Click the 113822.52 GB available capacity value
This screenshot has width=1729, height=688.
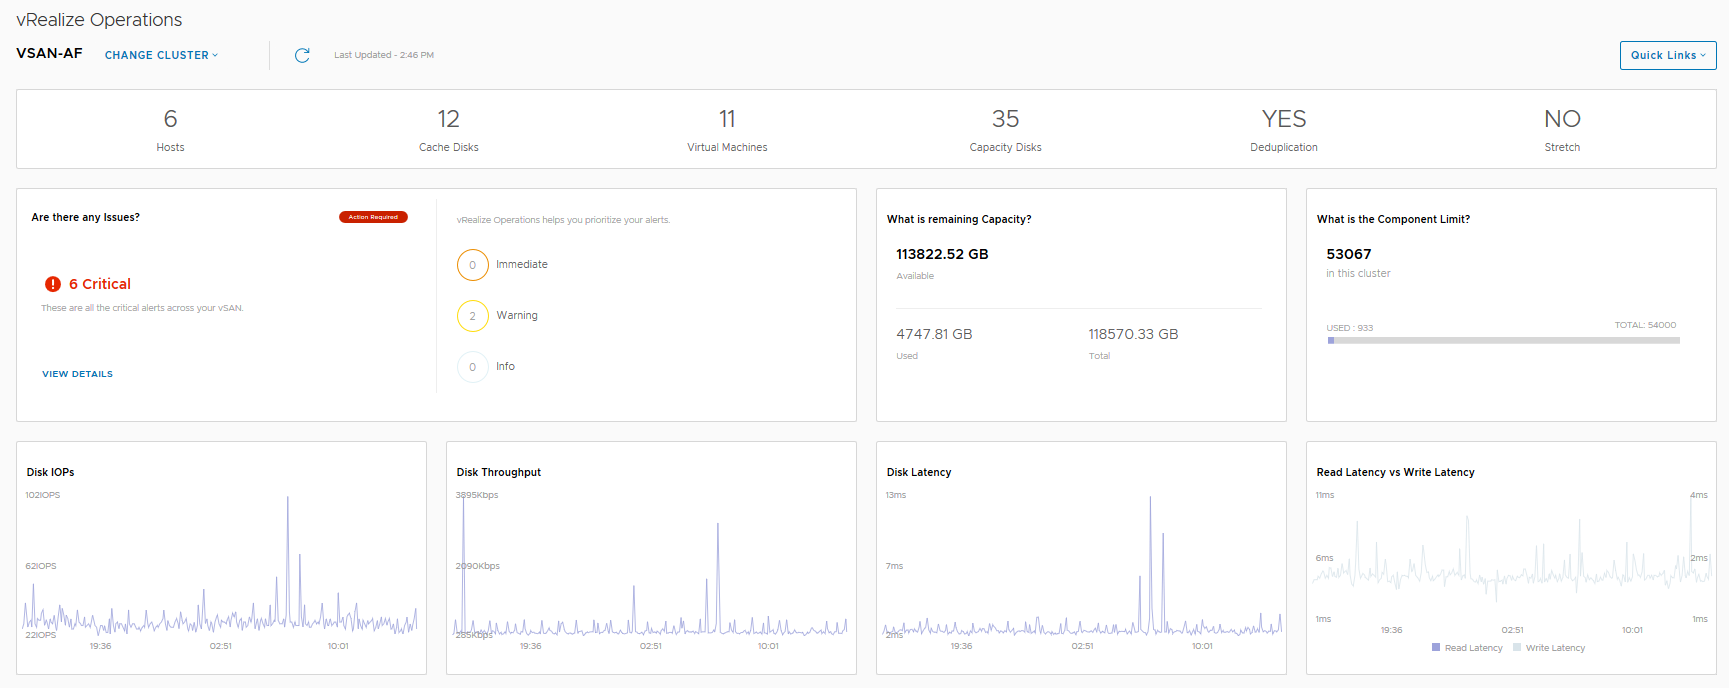[x=942, y=254]
